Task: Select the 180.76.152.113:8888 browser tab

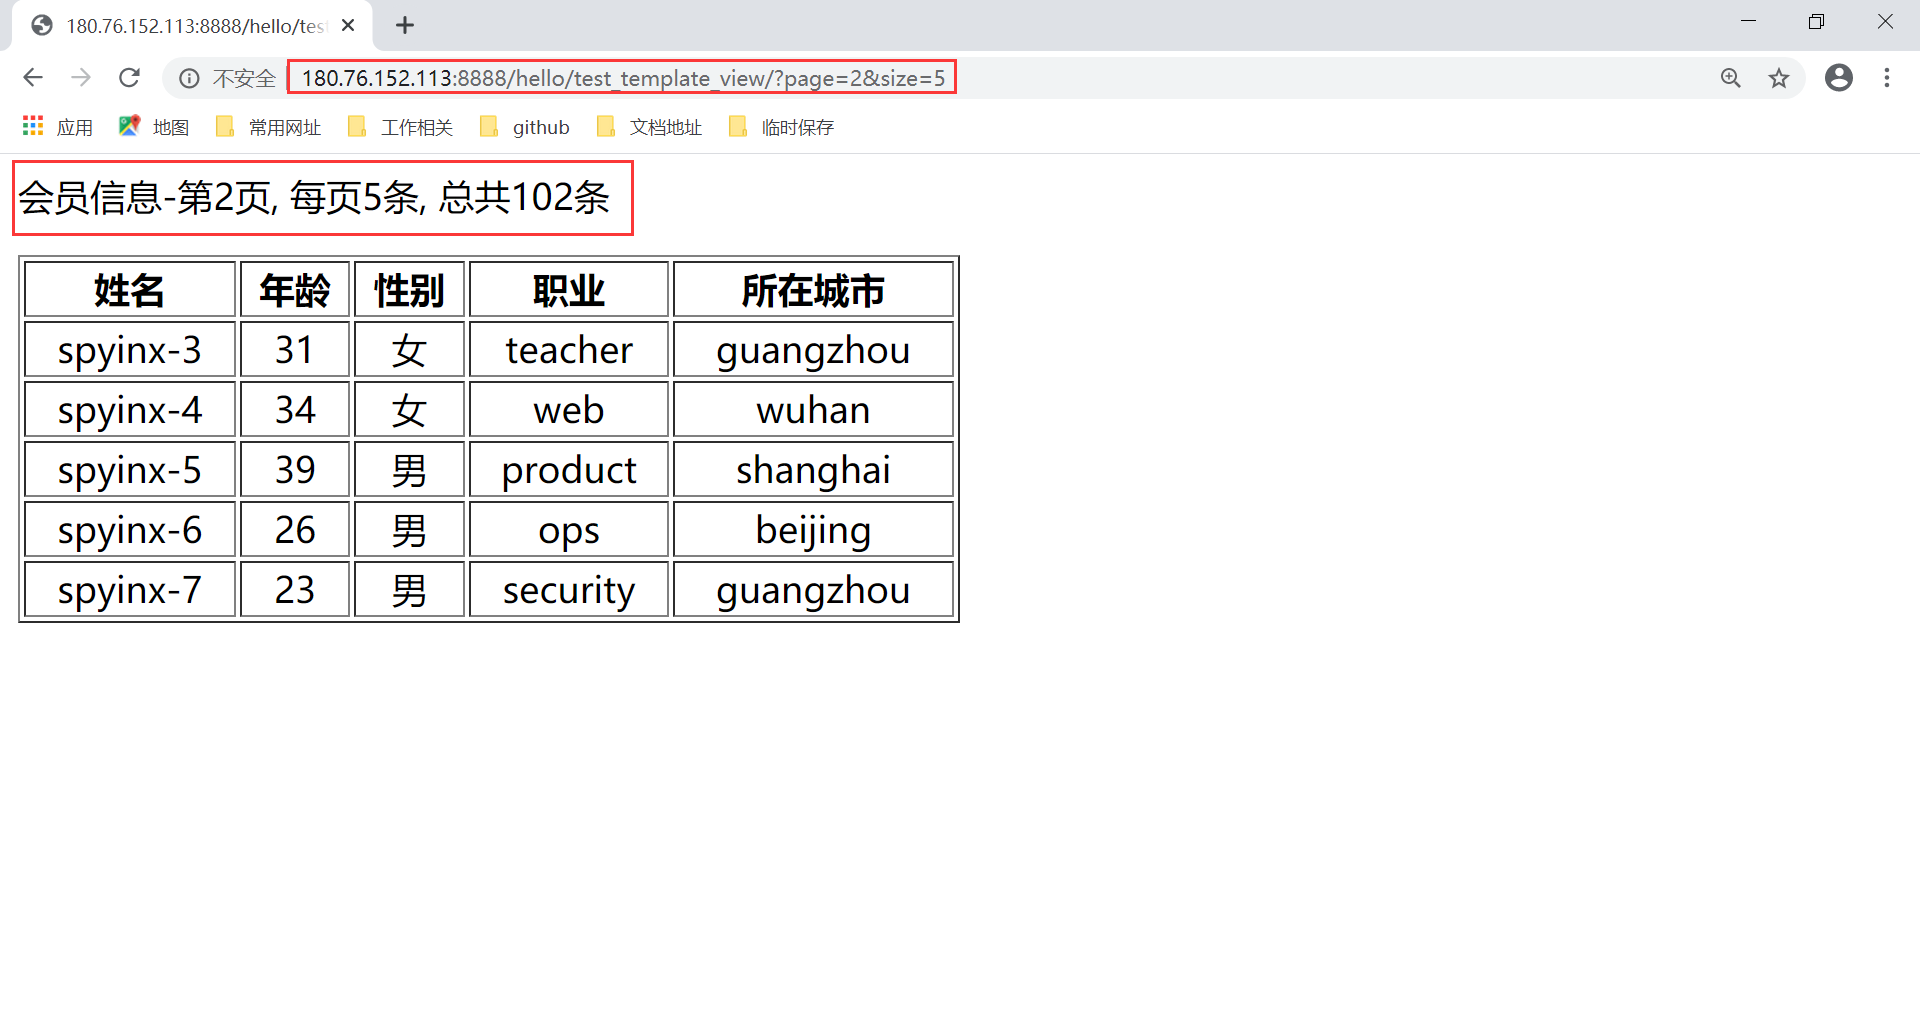Action: [192, 26]
